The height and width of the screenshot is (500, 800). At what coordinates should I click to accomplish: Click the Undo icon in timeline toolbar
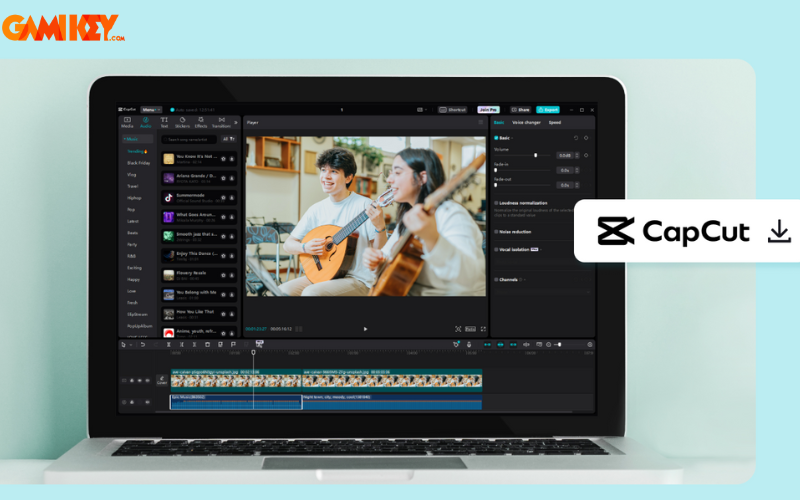pos(143,345)
